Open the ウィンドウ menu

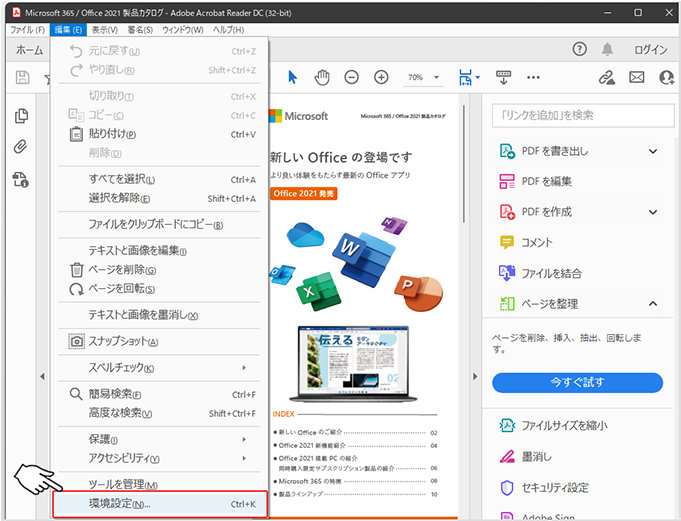click(x=182, y=30)
